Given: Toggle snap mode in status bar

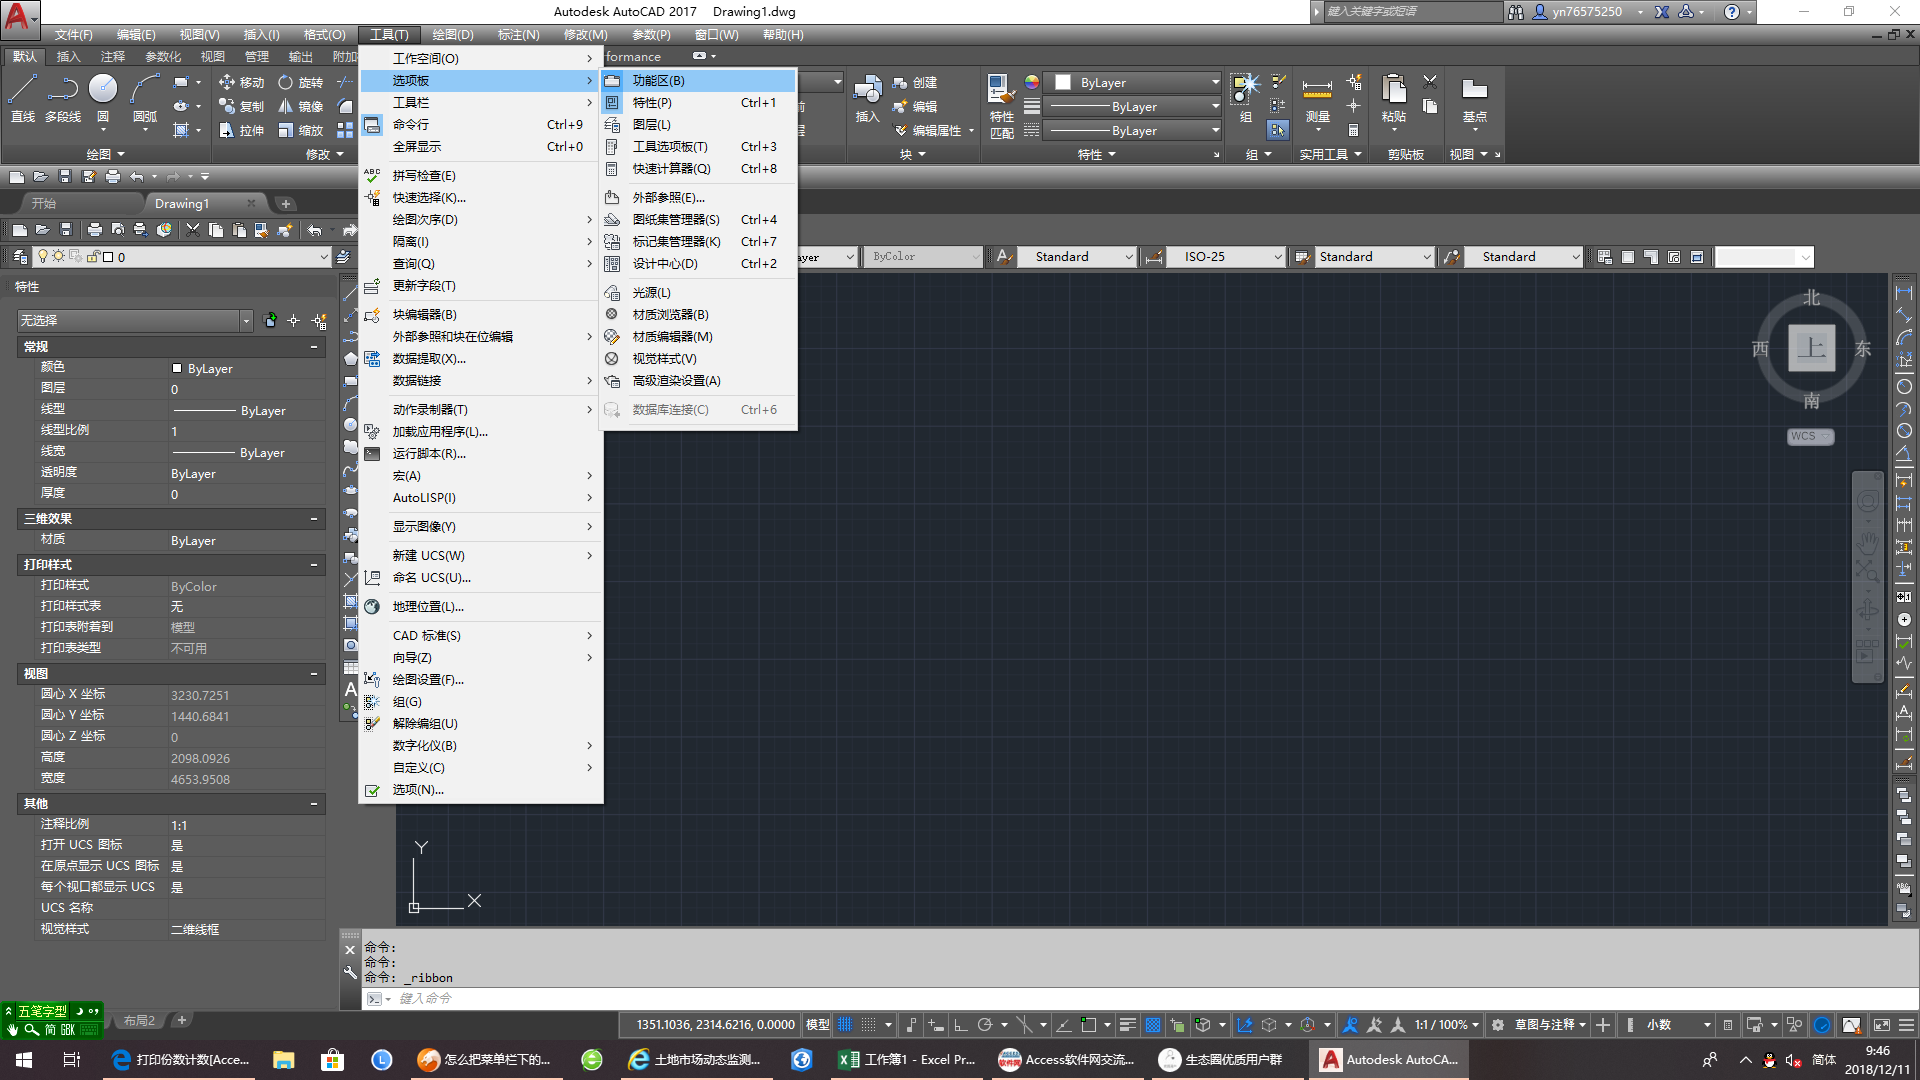Looking at the screenshot, I should 869,1025.
